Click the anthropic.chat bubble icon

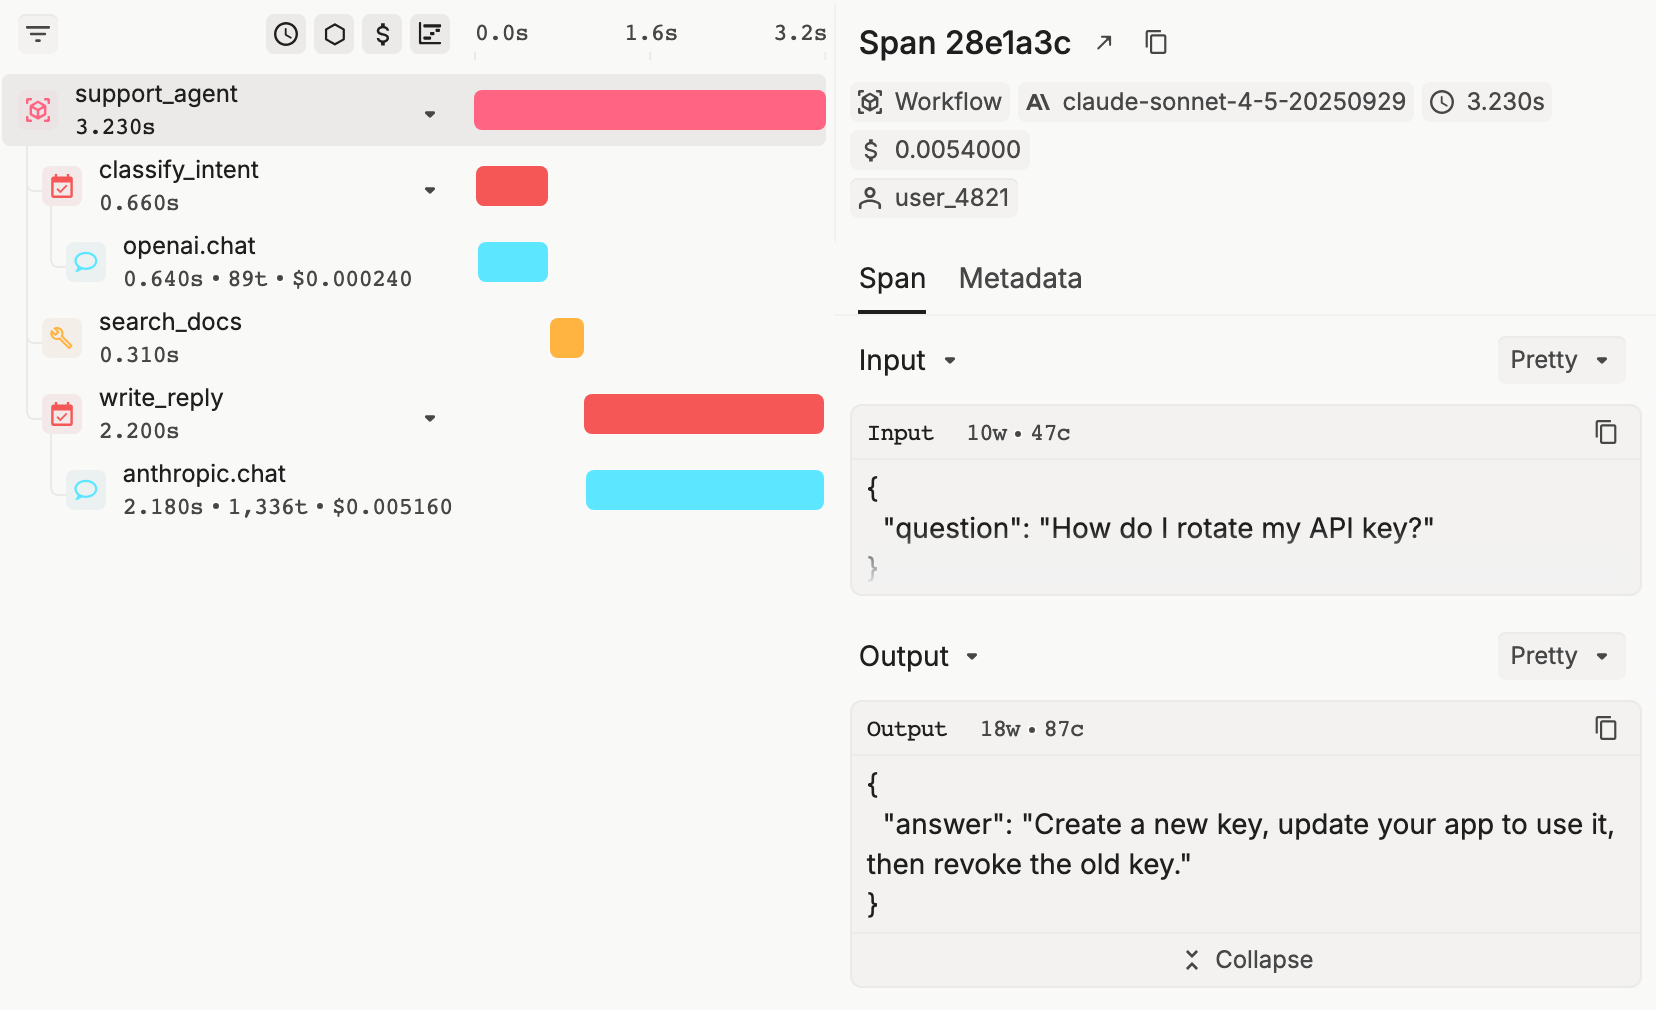86,490
